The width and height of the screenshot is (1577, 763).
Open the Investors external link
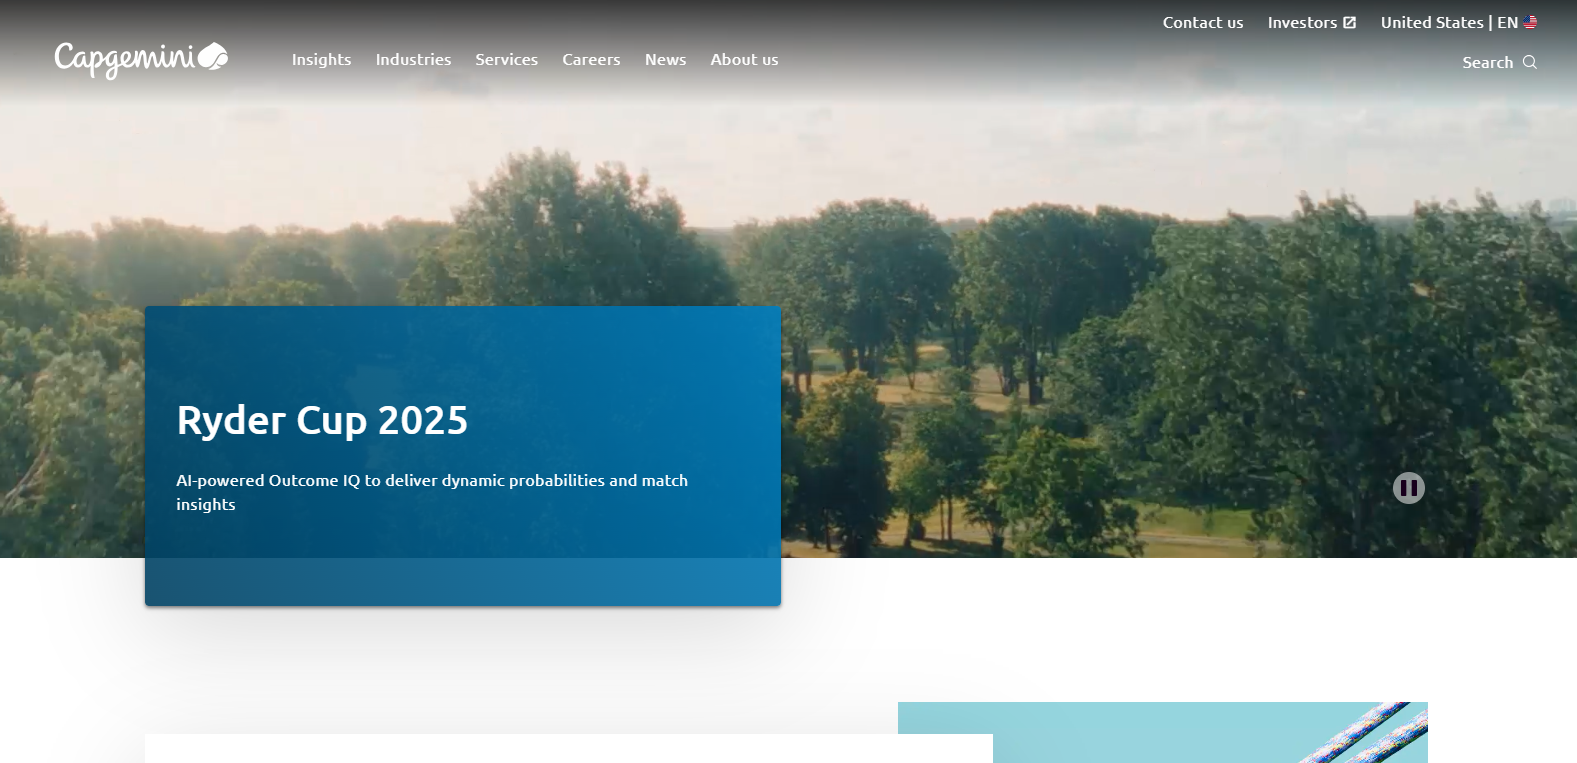coord(1311,22)
